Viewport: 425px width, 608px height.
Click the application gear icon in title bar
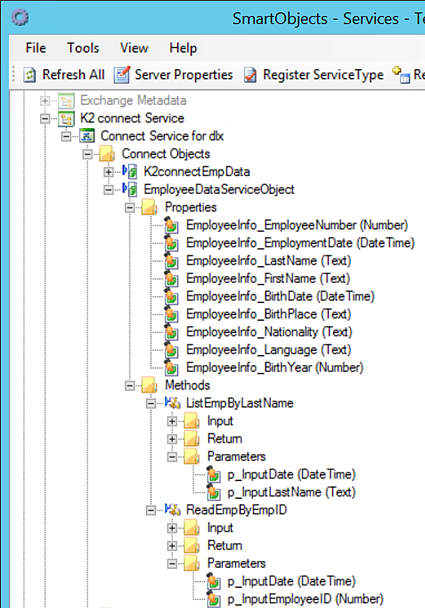point(20,17)
